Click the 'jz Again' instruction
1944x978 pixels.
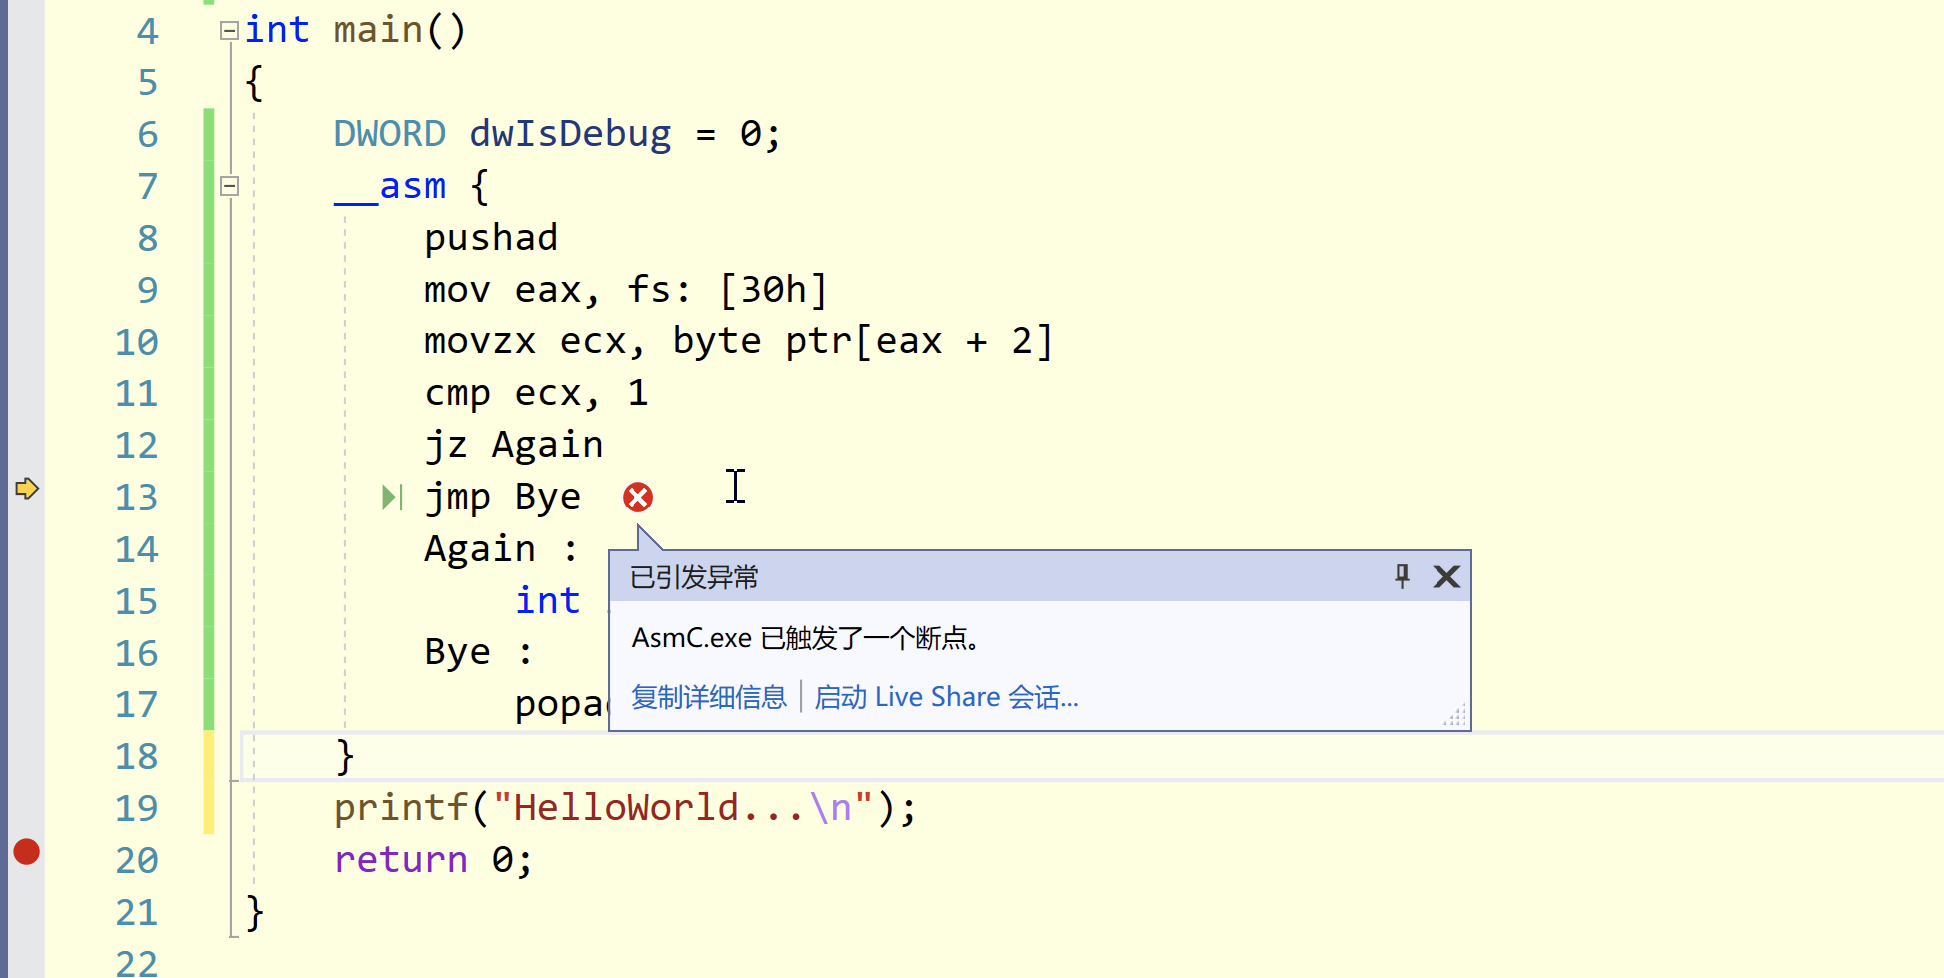[514, 445]
